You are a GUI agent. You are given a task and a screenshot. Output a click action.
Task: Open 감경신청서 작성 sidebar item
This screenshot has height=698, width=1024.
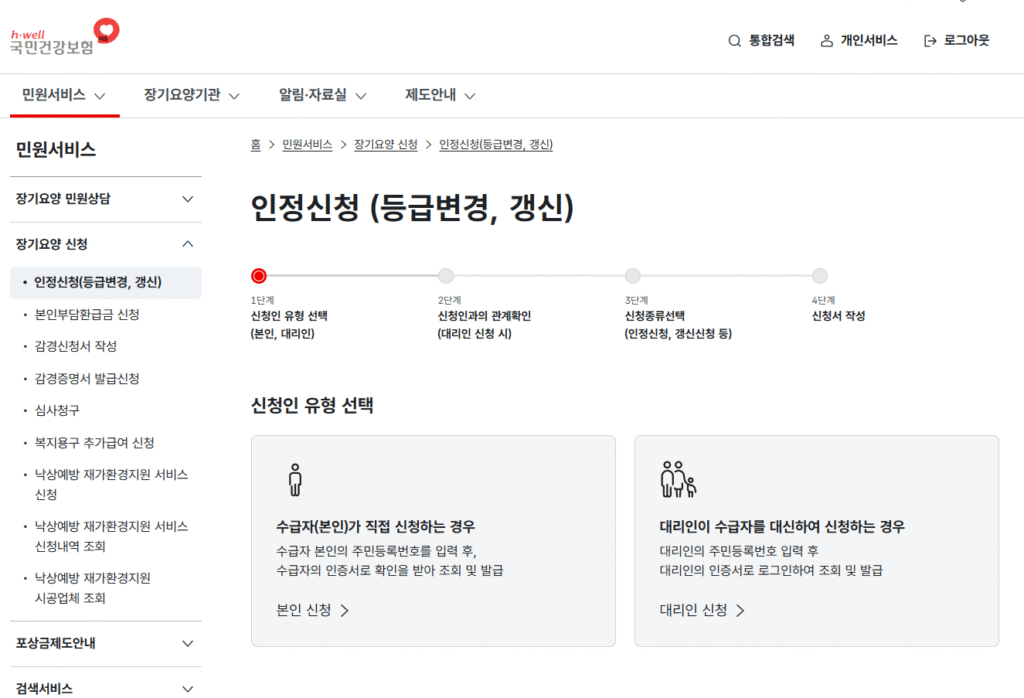75,347
